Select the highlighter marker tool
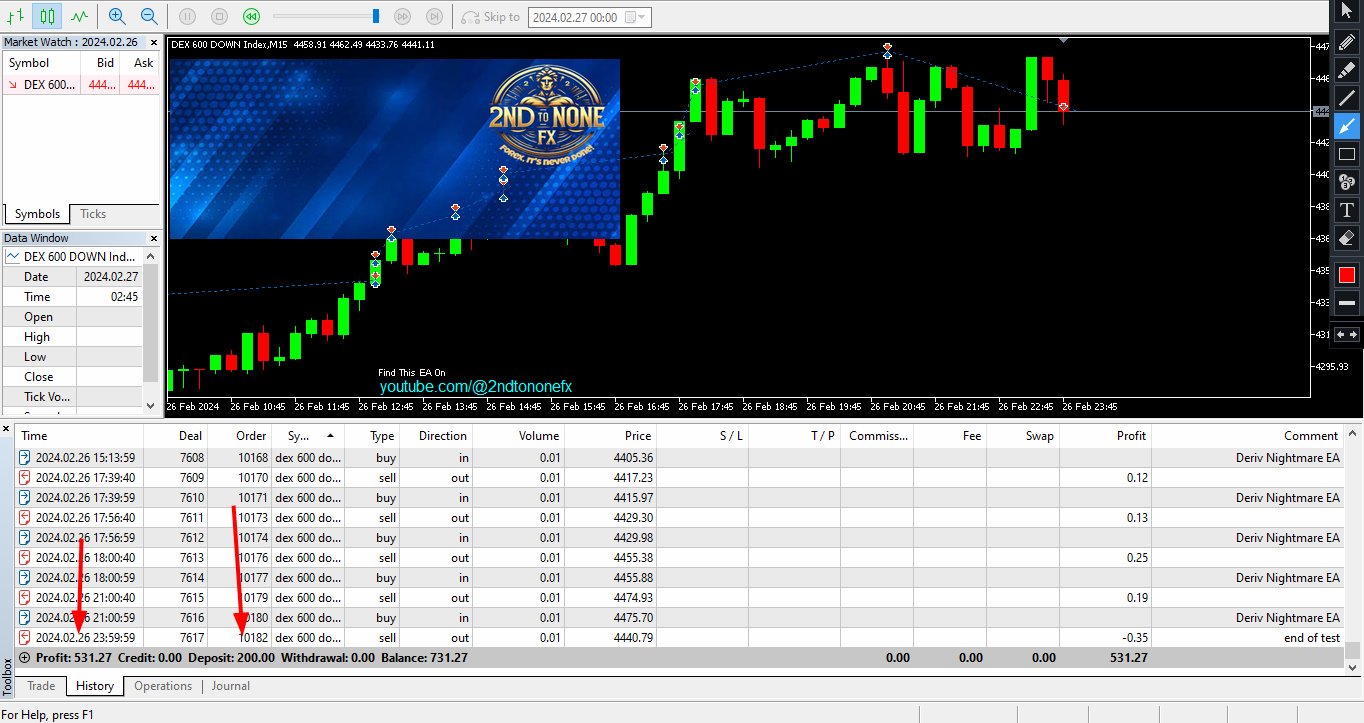 point(1346,69)
